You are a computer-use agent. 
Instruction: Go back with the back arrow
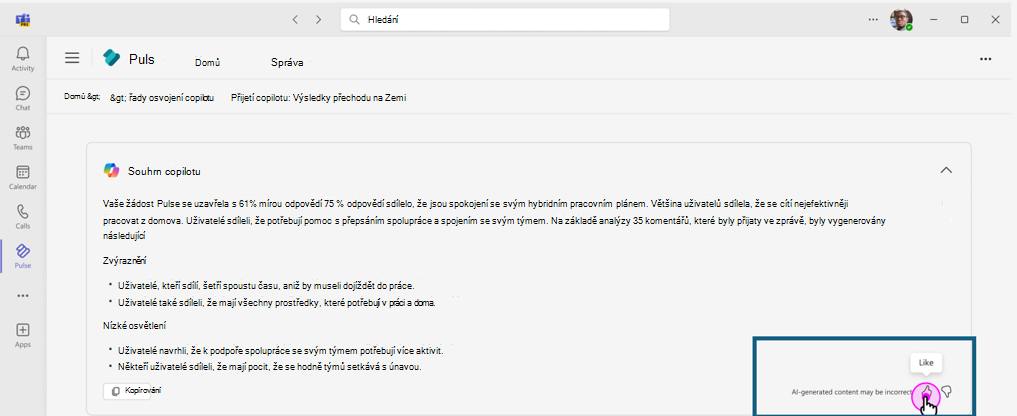(295, 19)
